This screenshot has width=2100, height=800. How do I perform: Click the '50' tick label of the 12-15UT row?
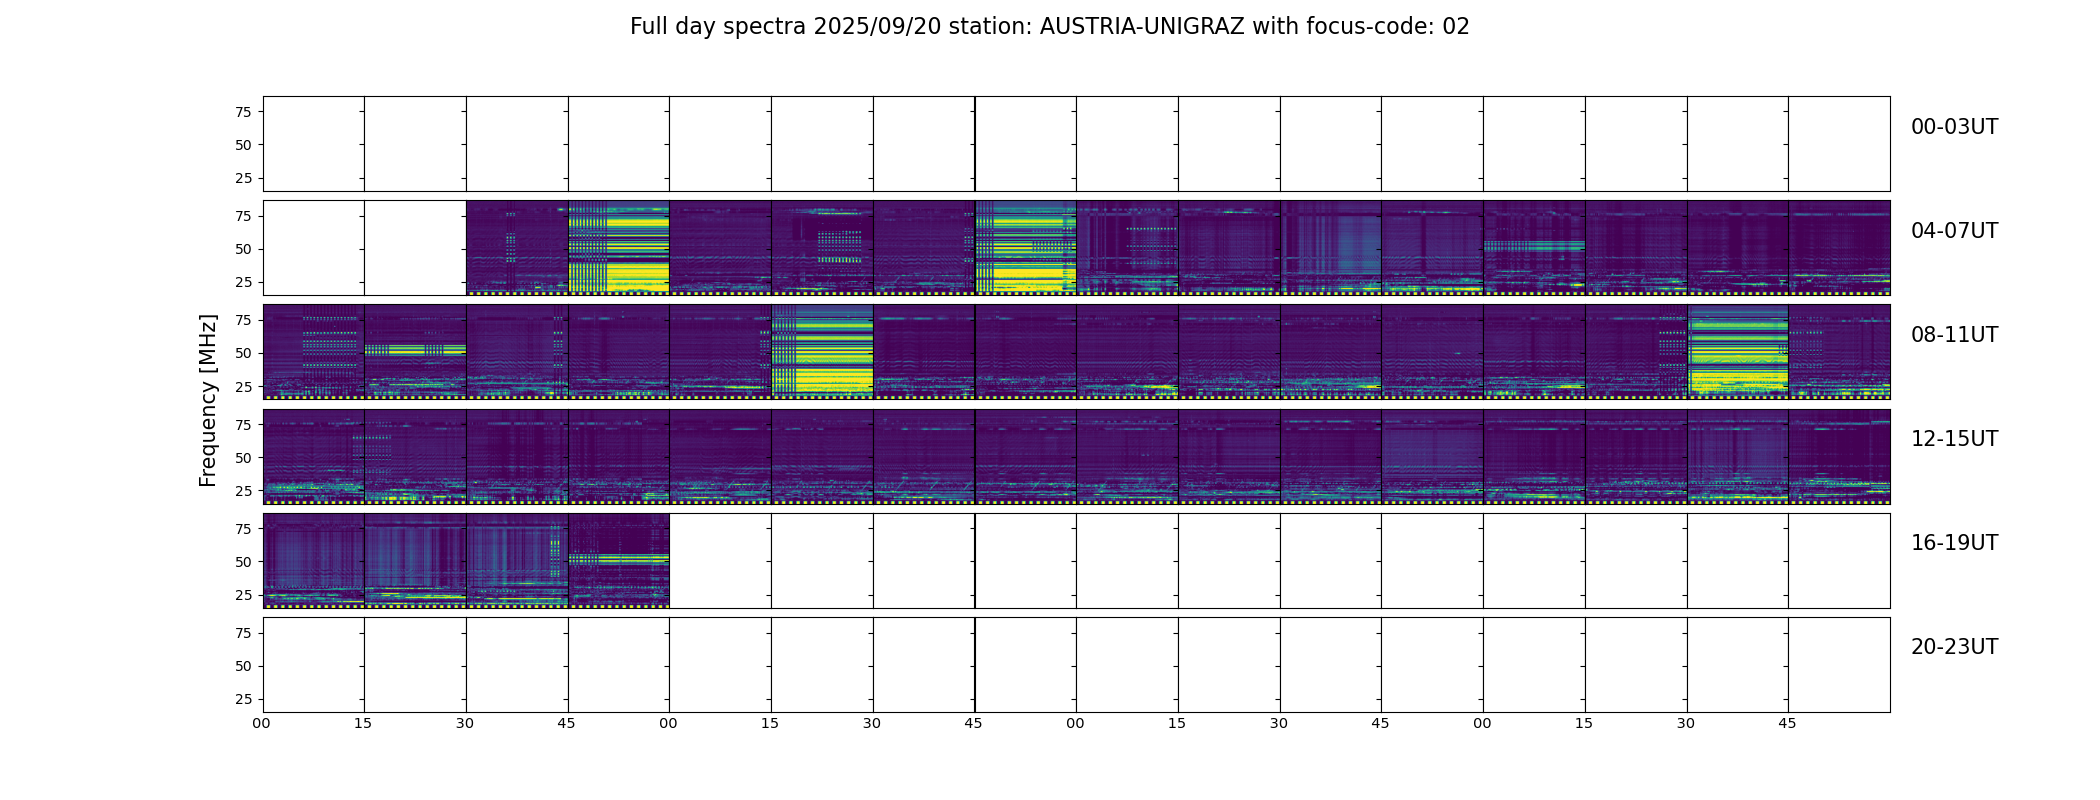tap(243, 458)
